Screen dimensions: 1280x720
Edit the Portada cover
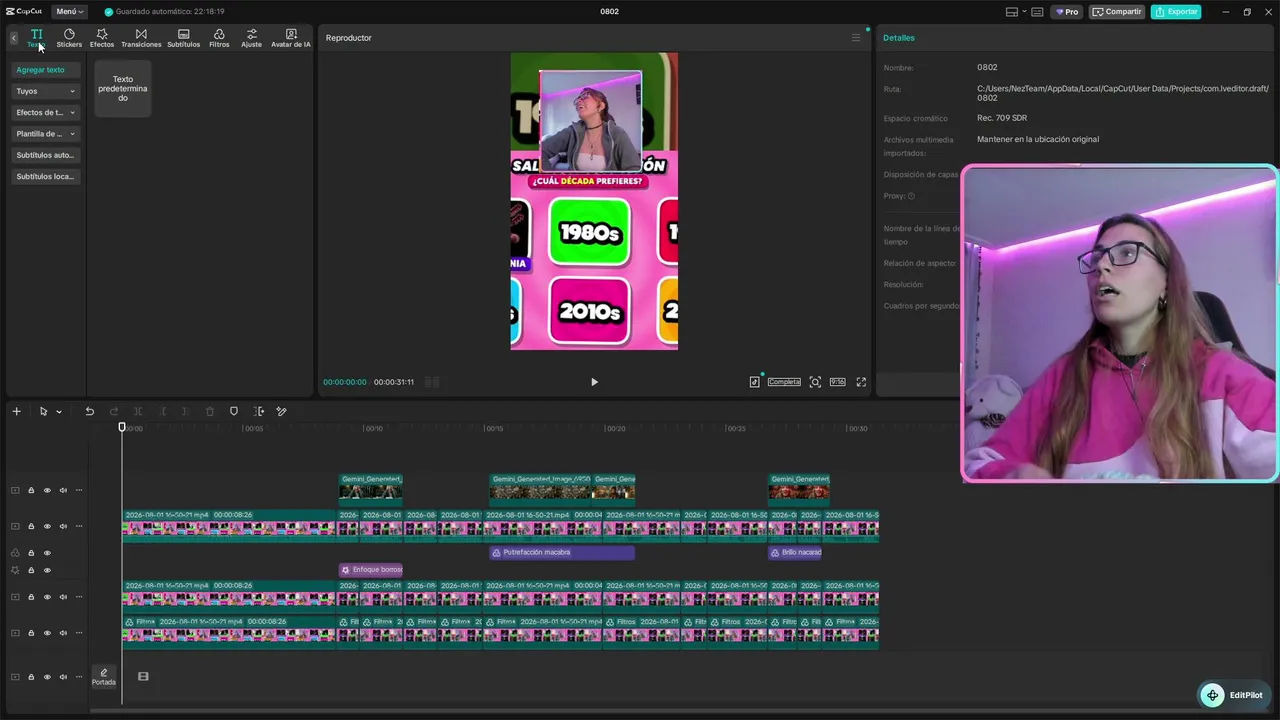tap(104, 677)
